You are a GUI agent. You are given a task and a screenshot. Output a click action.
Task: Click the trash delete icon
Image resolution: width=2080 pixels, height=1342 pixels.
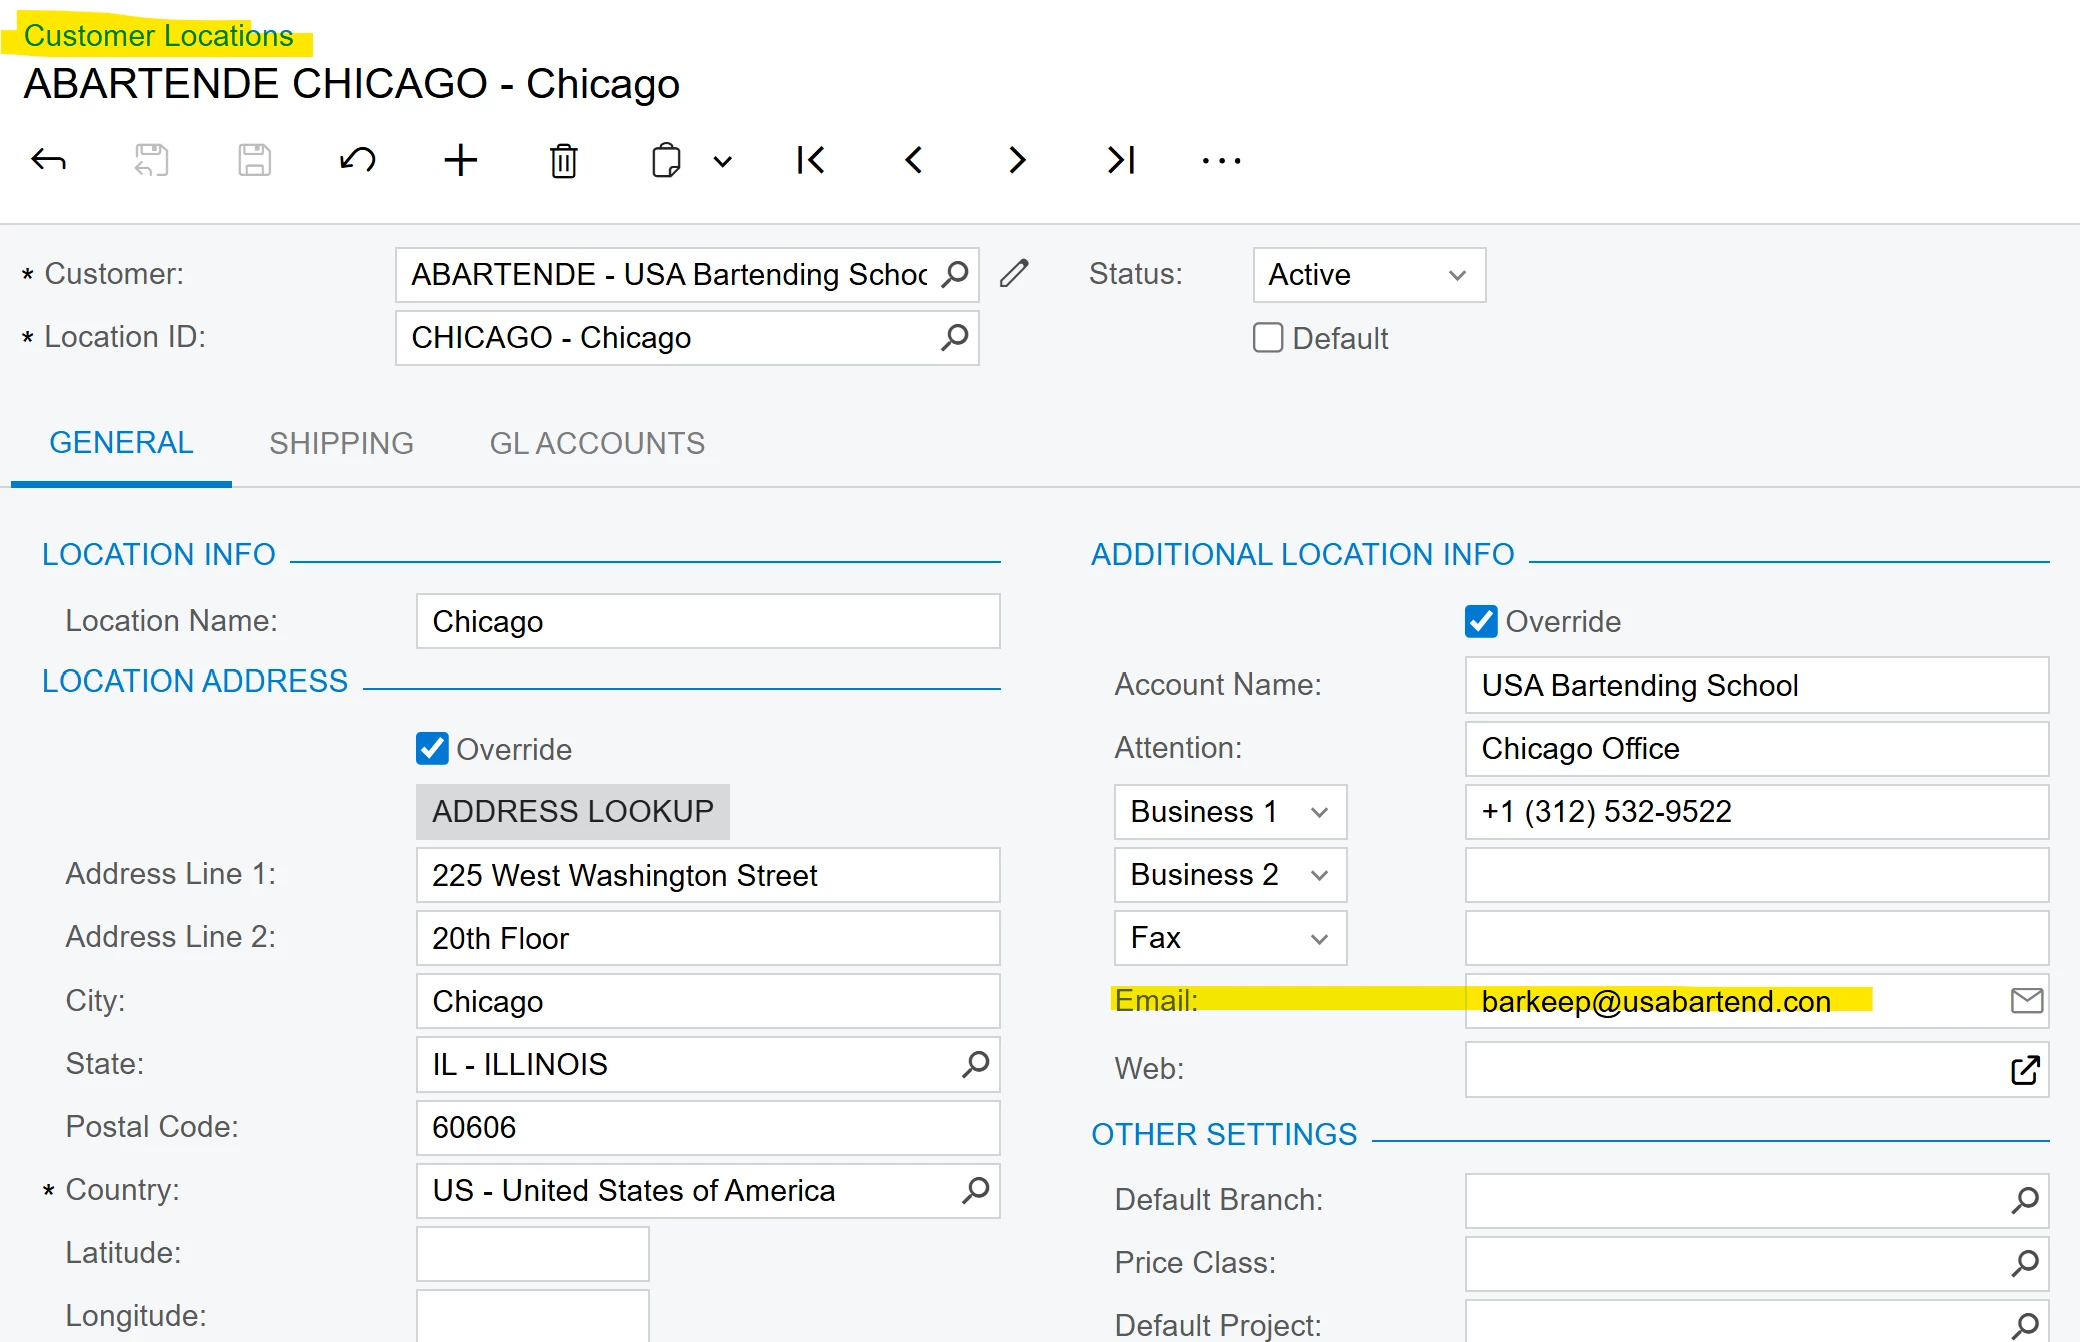click(563, 160)
